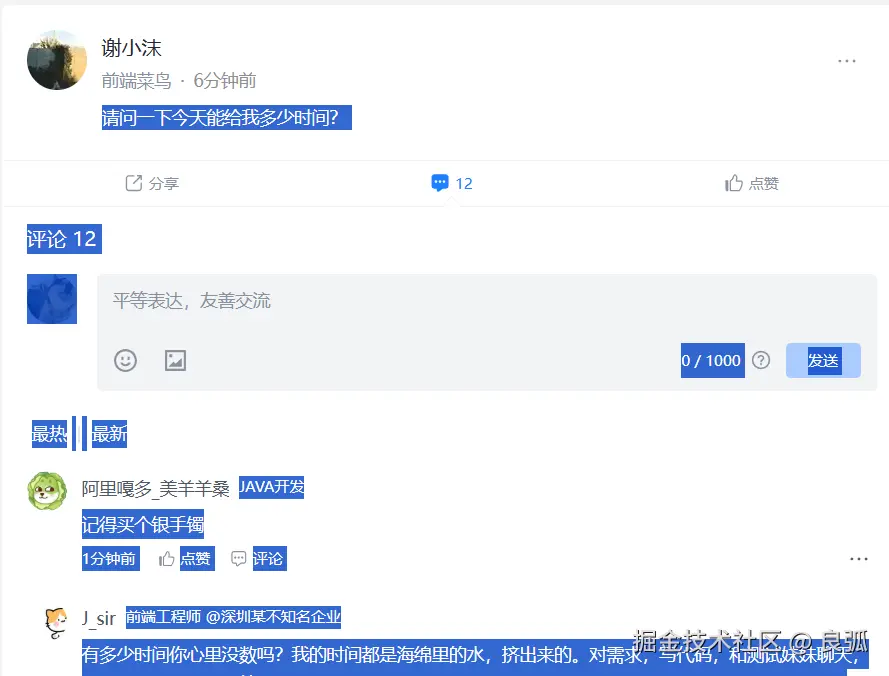Click the question-mark help icon near send

(760, 361)
